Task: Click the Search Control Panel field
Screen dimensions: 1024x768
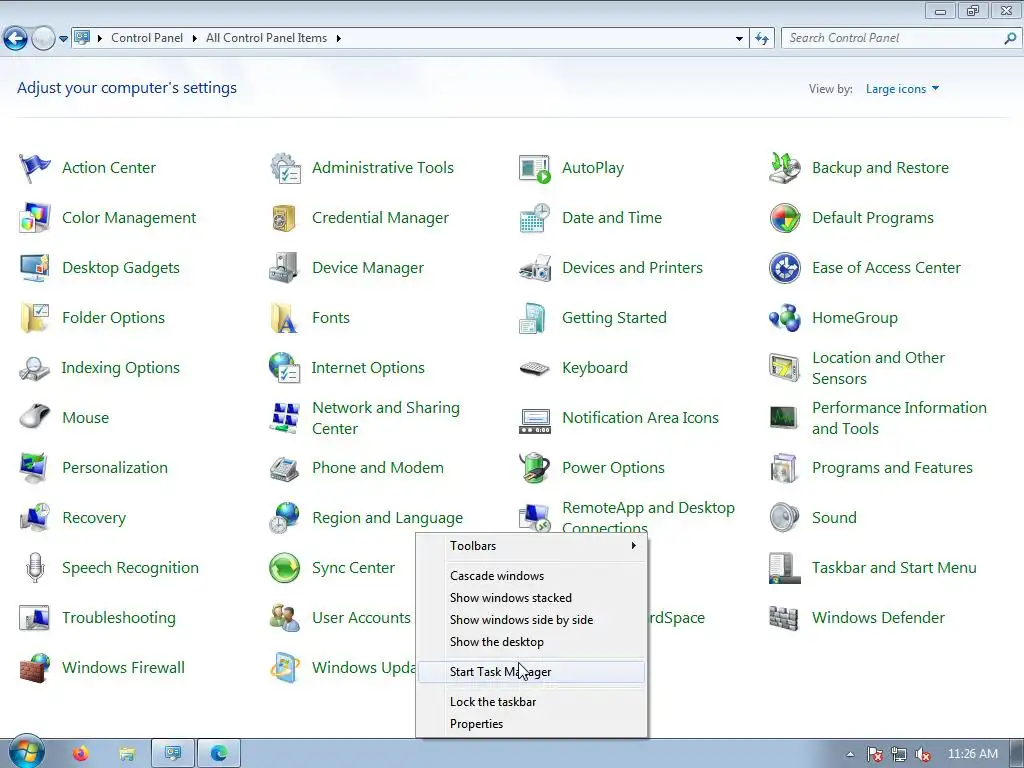Action: point(900,39)
